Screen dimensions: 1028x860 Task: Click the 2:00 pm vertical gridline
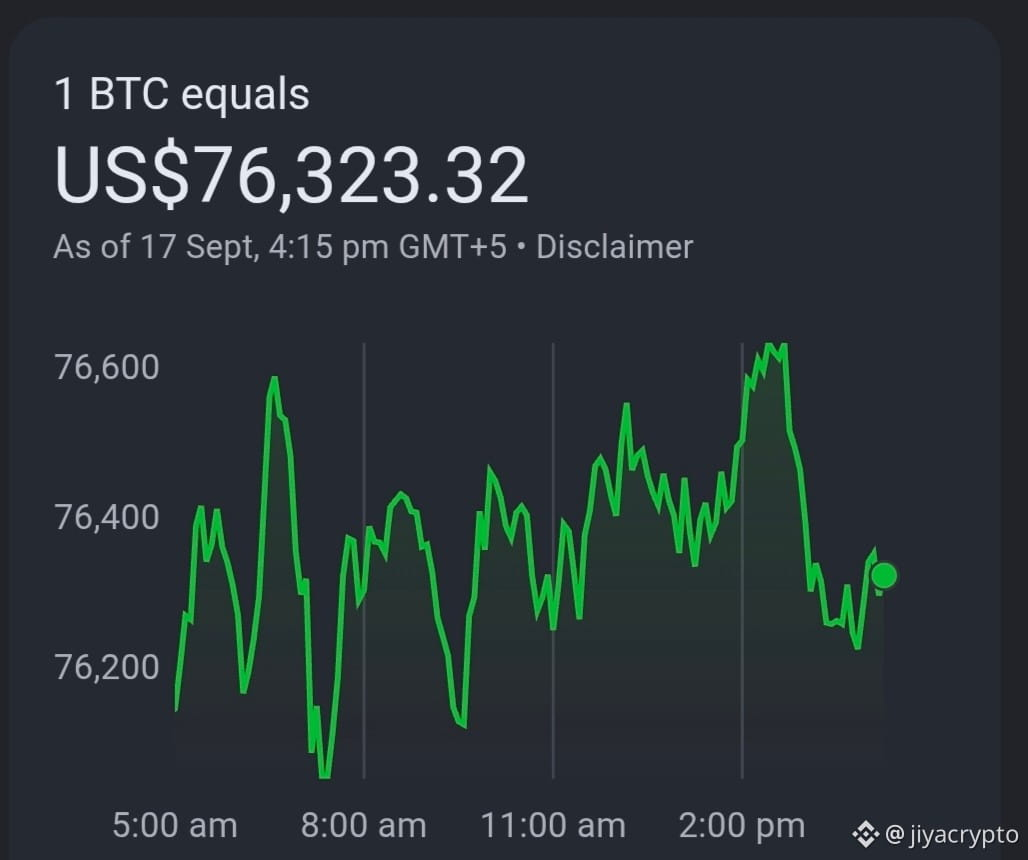tap(741, 560)
